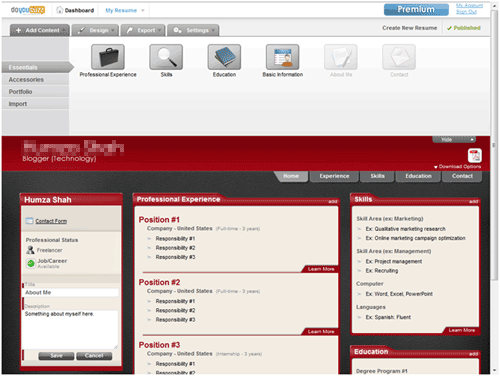
Task: Collapse the panel with Hide button
Action: tap(454, 139)
